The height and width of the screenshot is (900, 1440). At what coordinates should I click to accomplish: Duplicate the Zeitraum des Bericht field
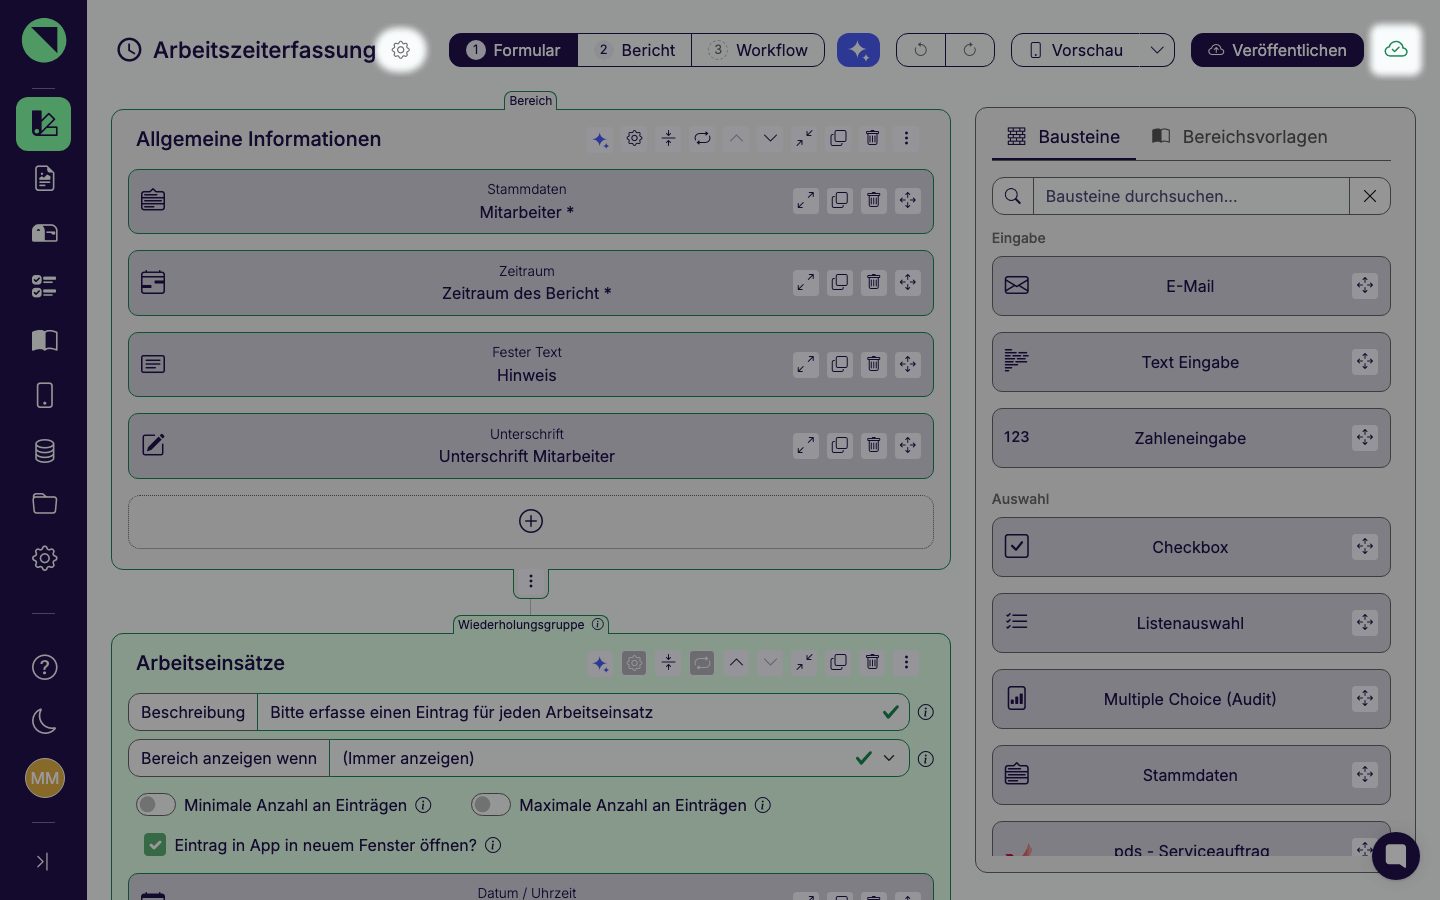[x=840, y=282]
